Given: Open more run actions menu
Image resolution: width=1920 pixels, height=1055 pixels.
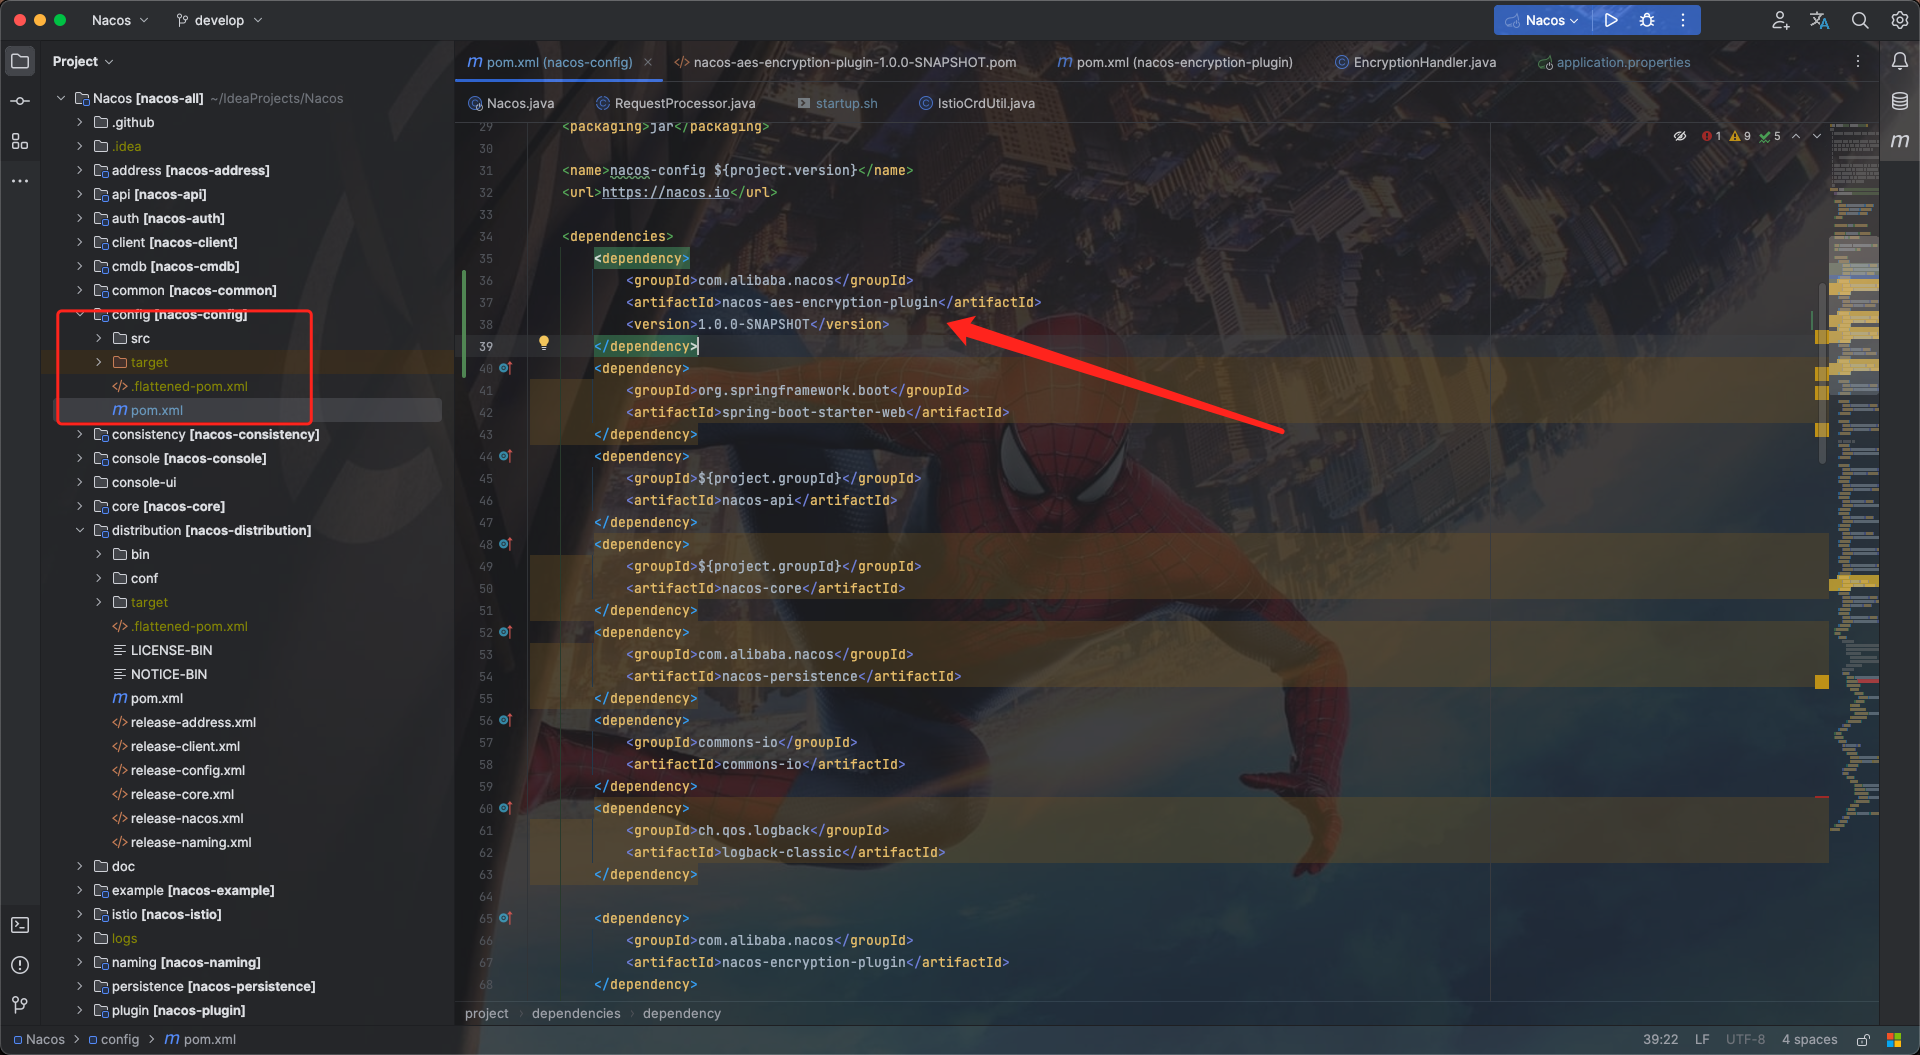Looking at the screenshot, I should point(1683,20).
